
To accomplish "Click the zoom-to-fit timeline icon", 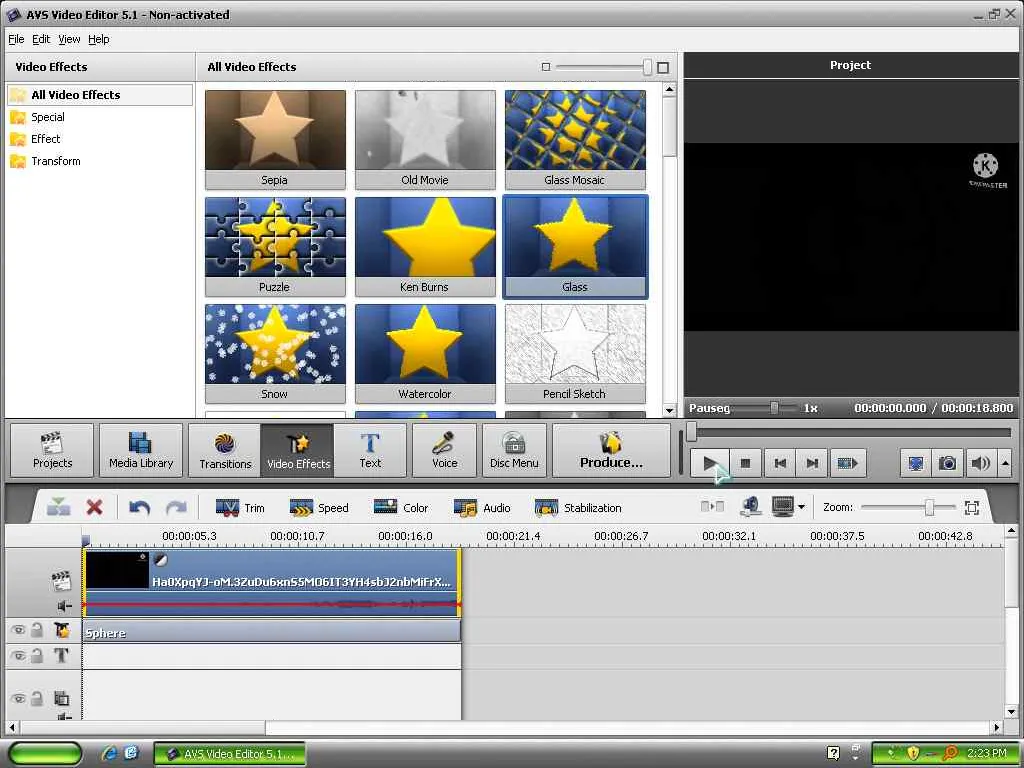I will tap(972, 507).
